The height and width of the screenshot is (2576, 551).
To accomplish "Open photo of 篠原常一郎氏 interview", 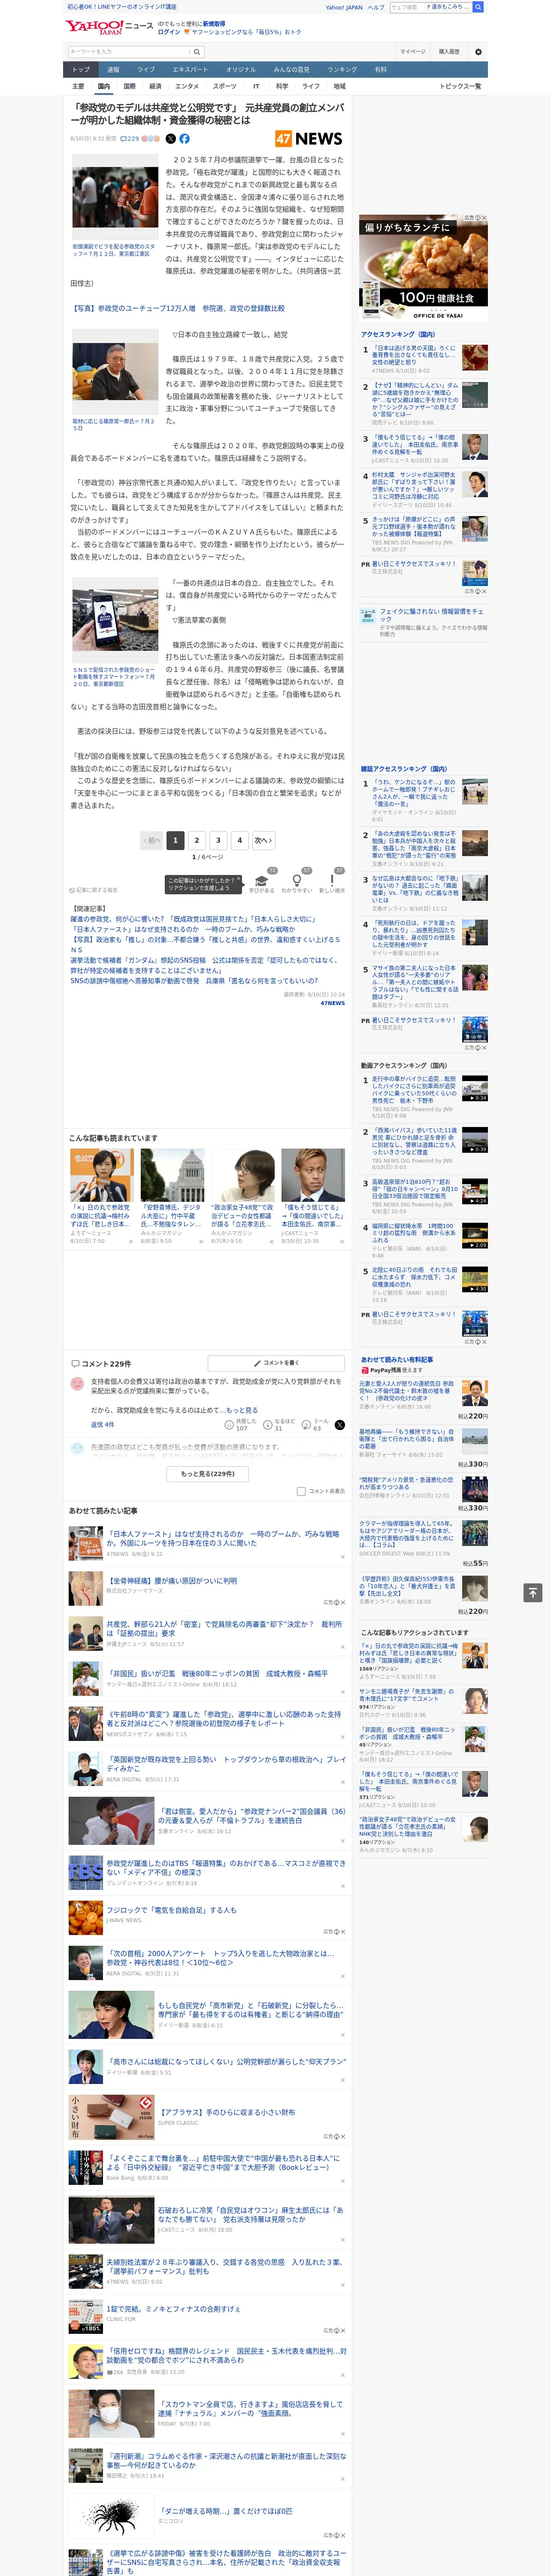I will point(114,371).
